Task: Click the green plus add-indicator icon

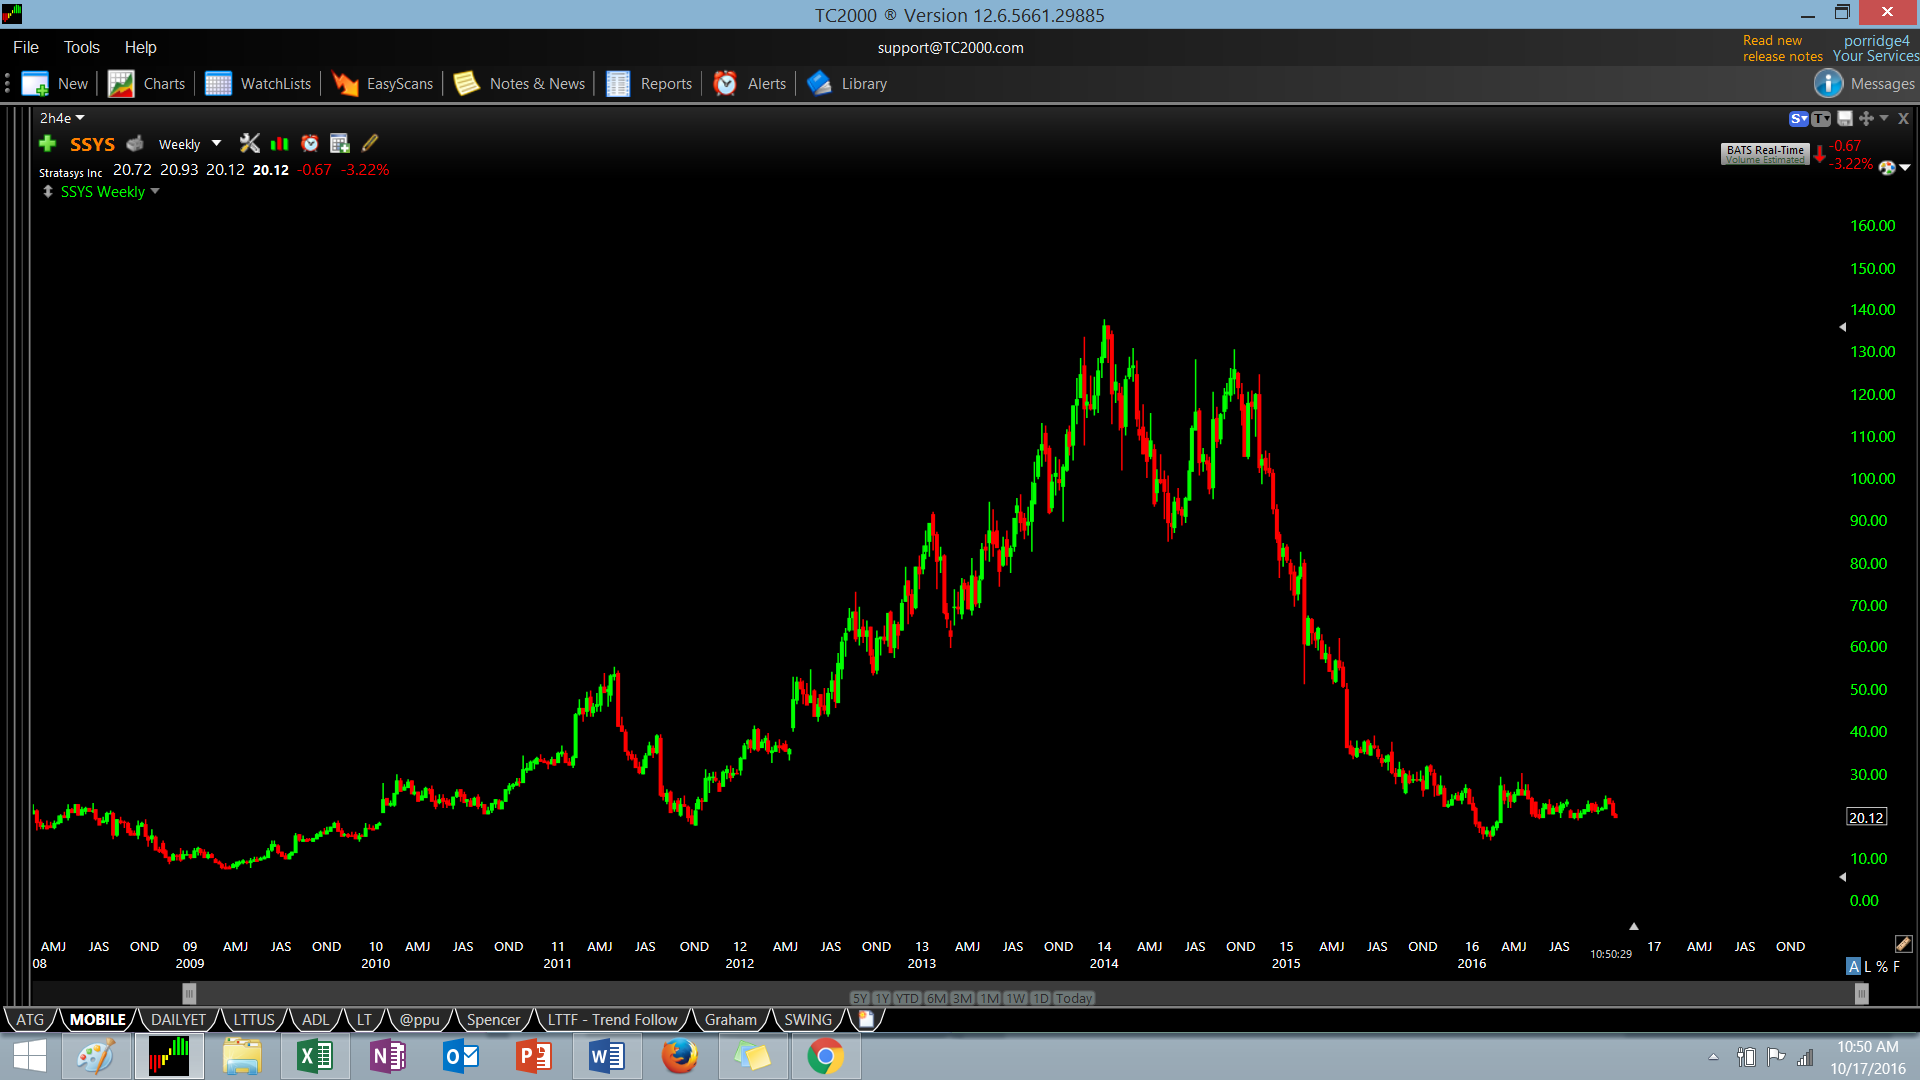Action: pos(47,144)
